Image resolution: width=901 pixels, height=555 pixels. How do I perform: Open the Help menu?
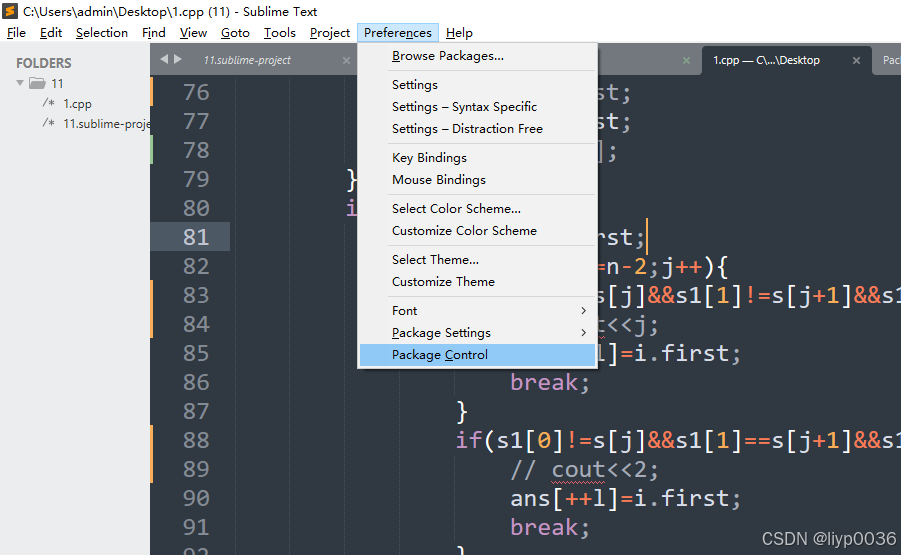[459, 33]
